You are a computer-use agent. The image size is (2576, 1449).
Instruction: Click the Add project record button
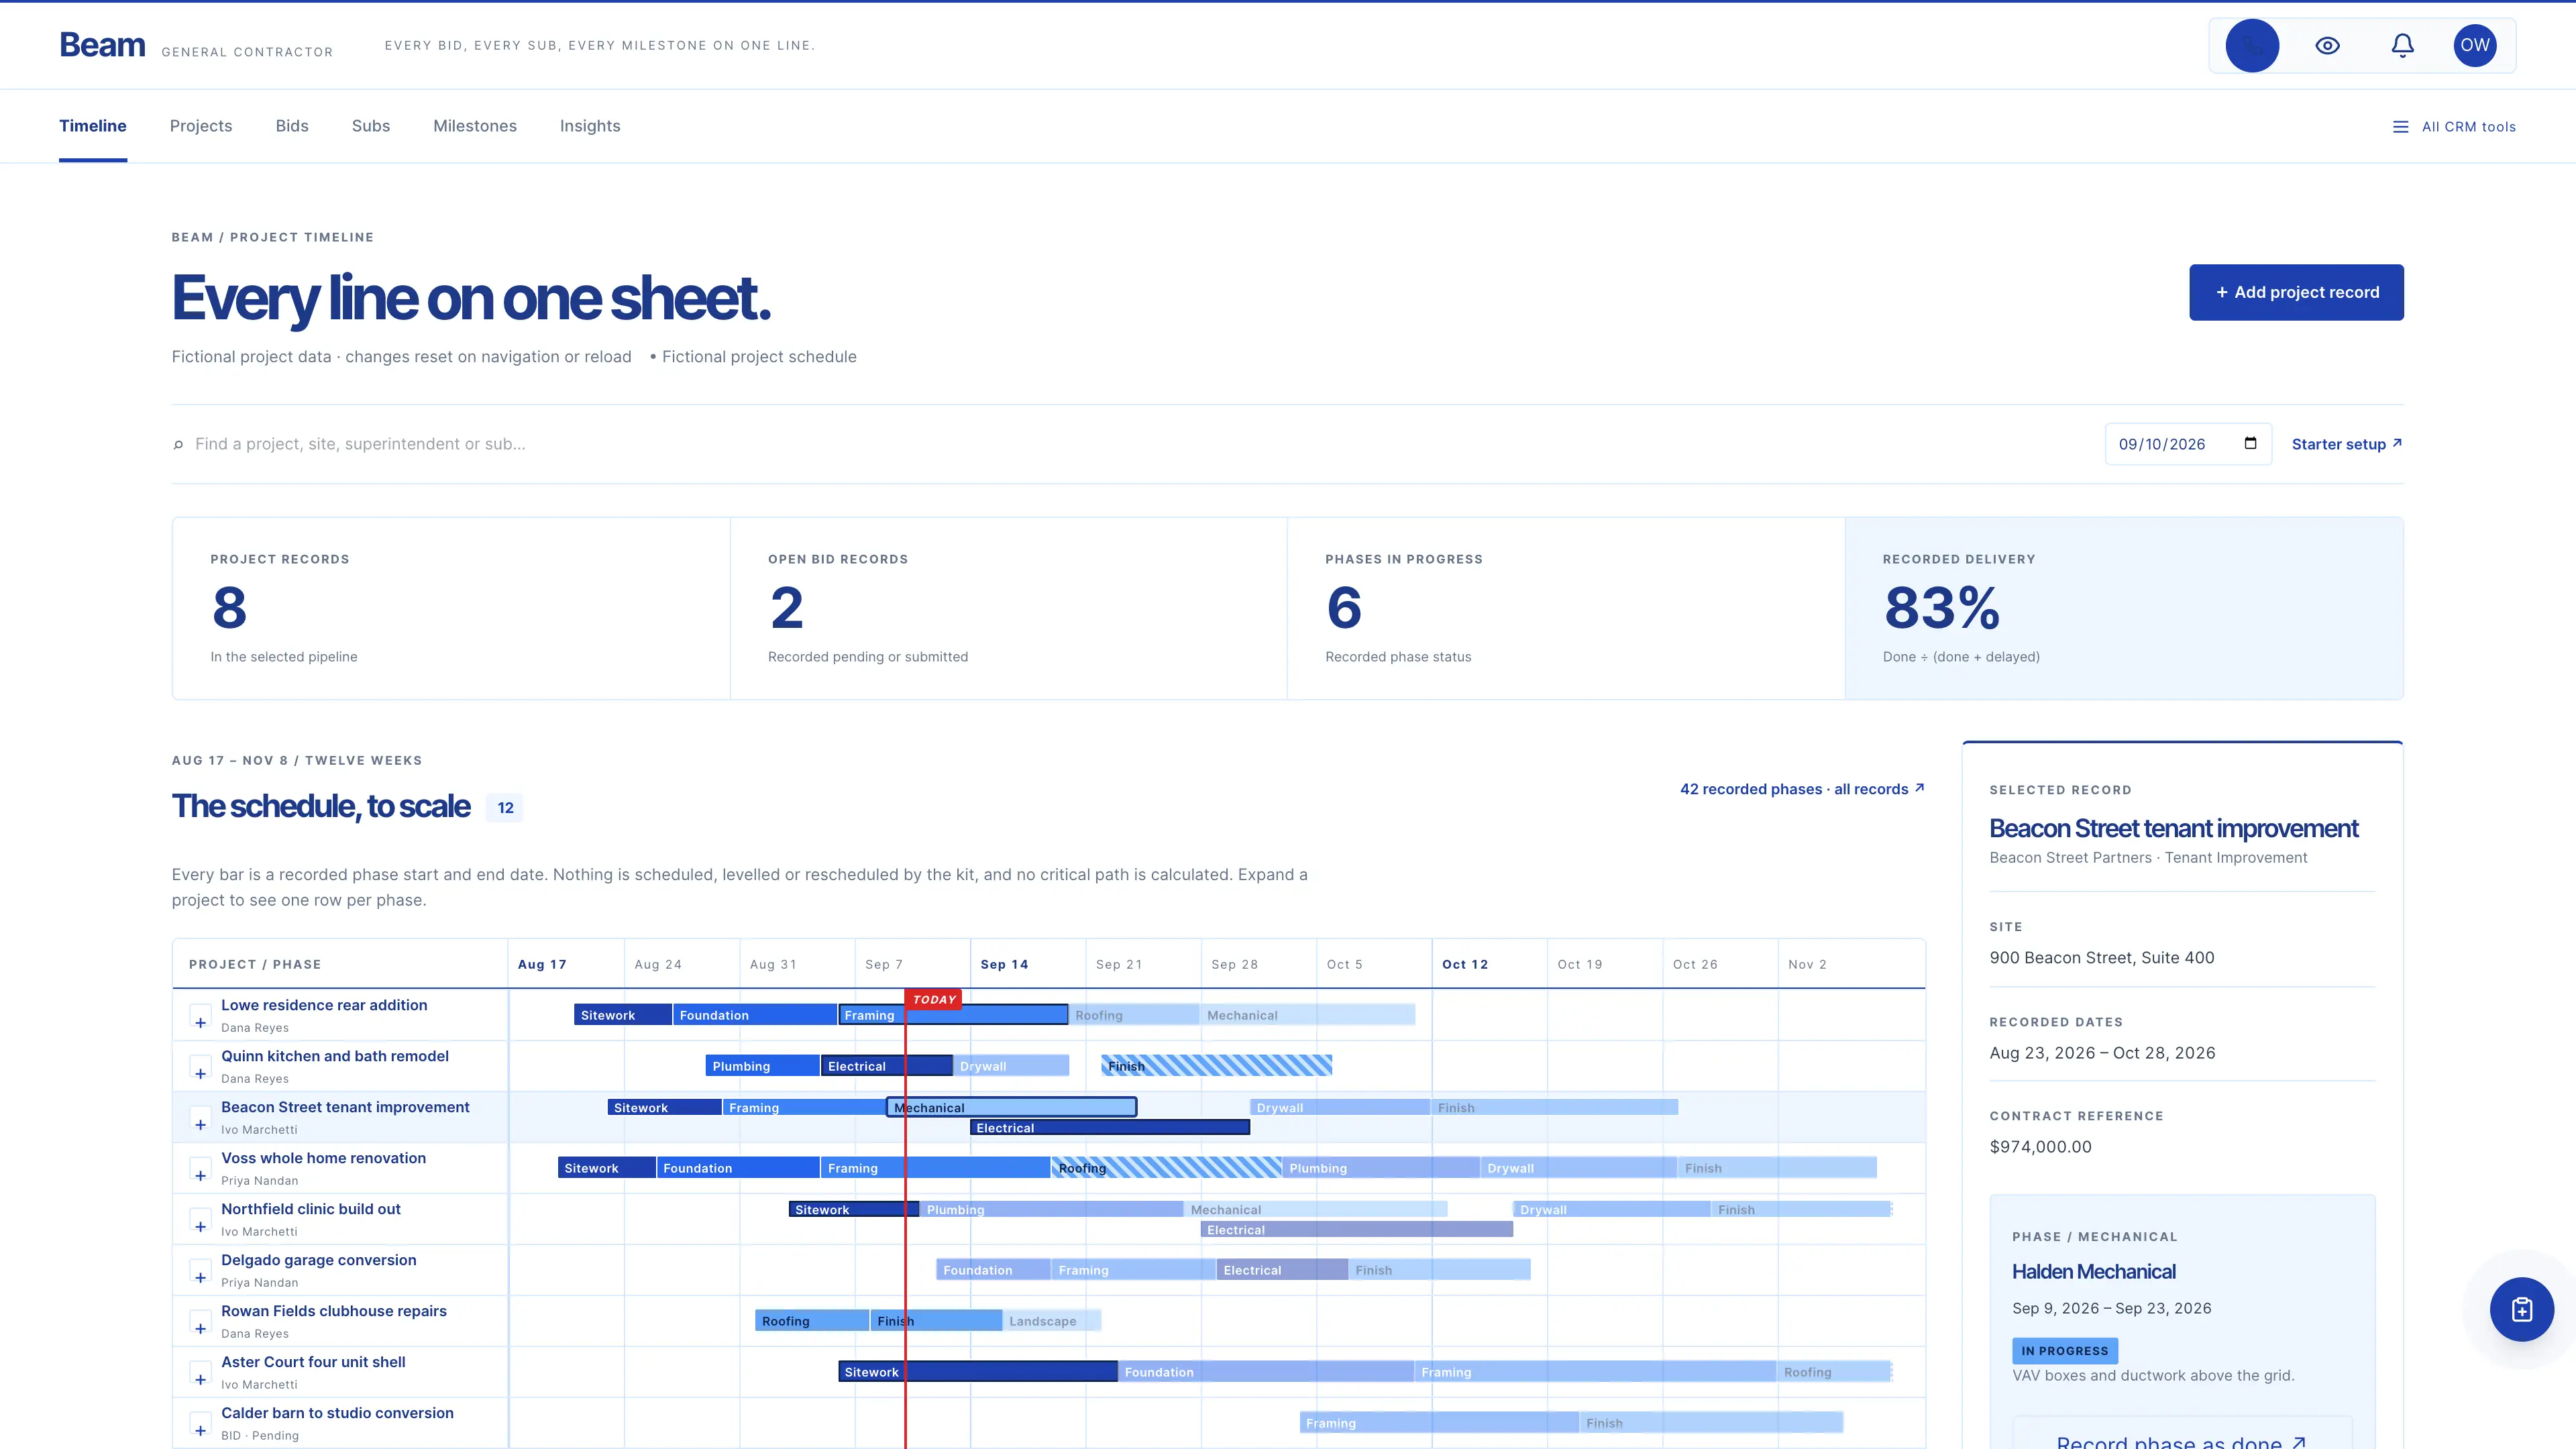tap(2296, 292)
